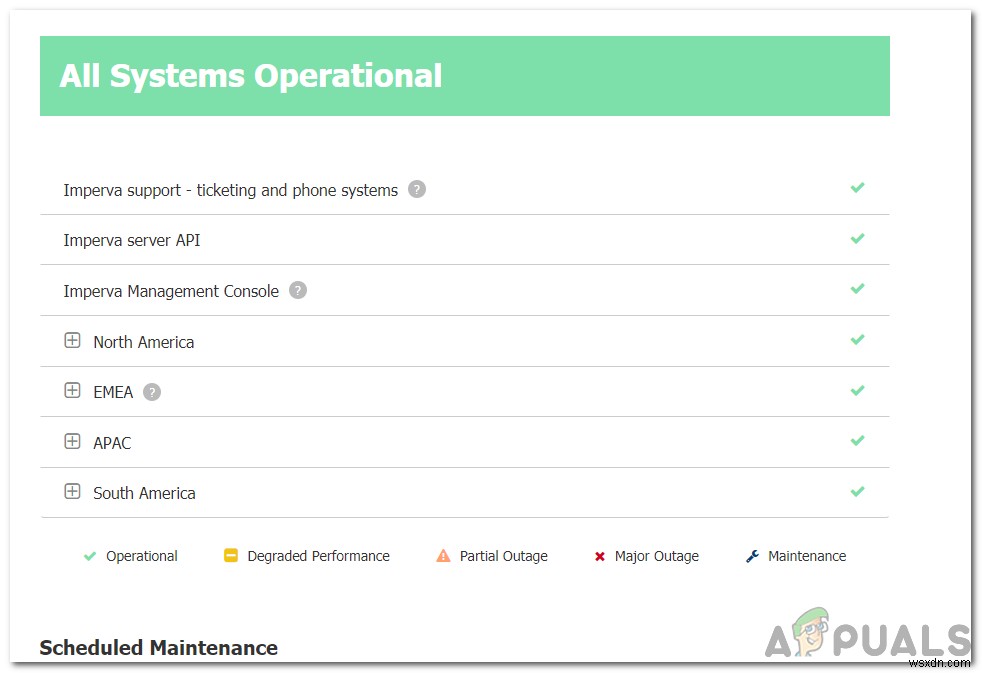Click the Major Outage red cross icon
The width and height of the screenshot is (982, 673).
pos(599,556)
